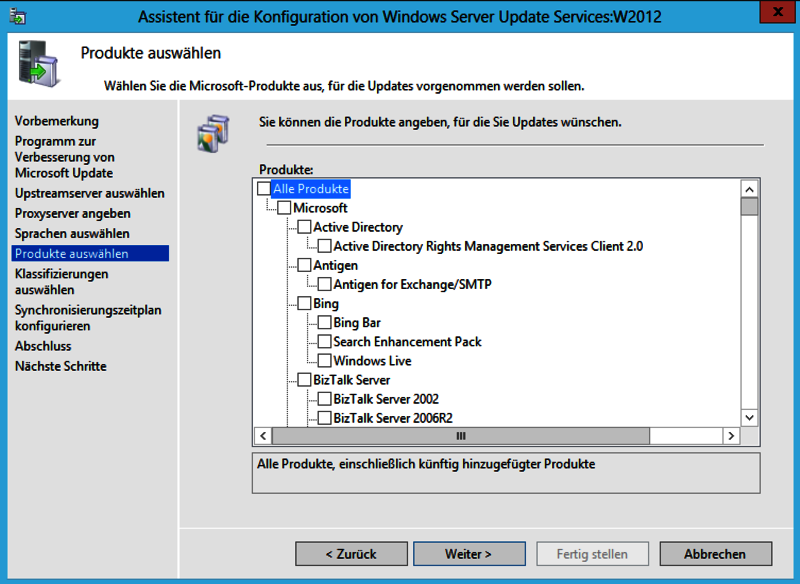Image resolution: width=800 pixels, height=584 pixels.
Task: Tick the BizTalk Server category checkbox
Action: tap(304, 380)
